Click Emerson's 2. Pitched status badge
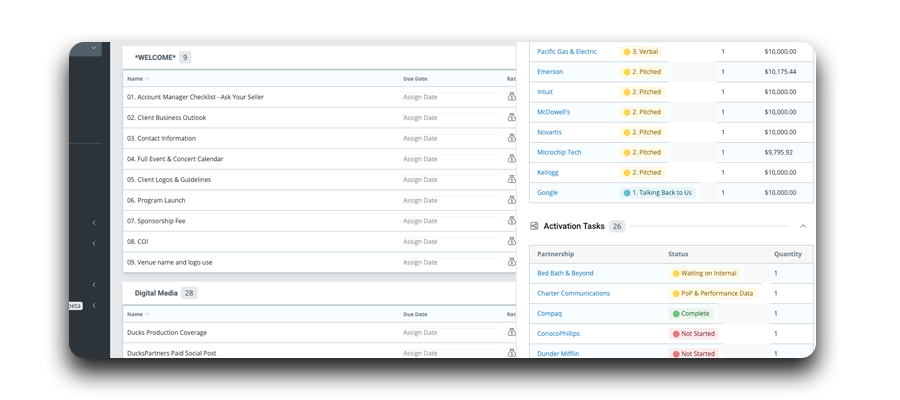 point(642,72)
